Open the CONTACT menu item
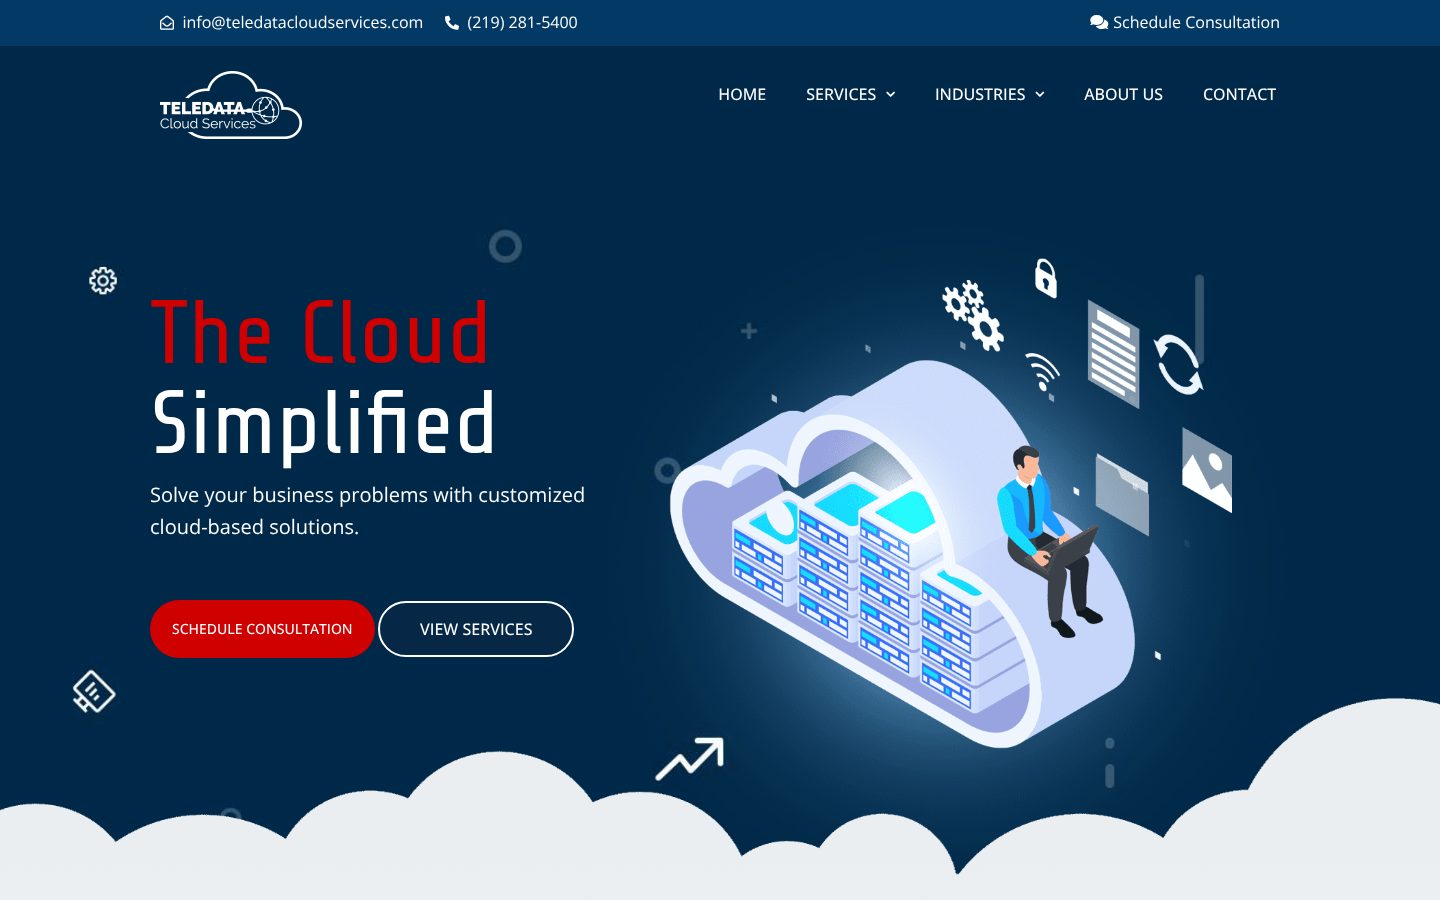 [1239, 94]
